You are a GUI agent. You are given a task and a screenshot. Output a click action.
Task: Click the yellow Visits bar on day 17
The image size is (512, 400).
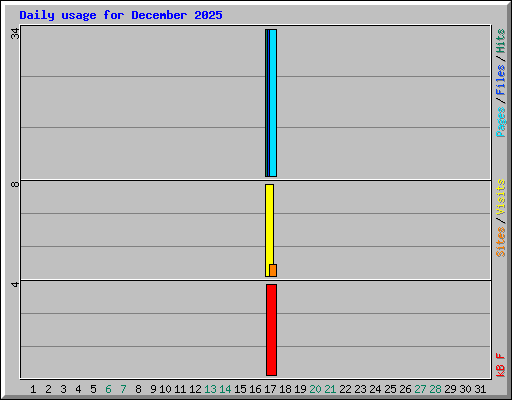point(269,230)
